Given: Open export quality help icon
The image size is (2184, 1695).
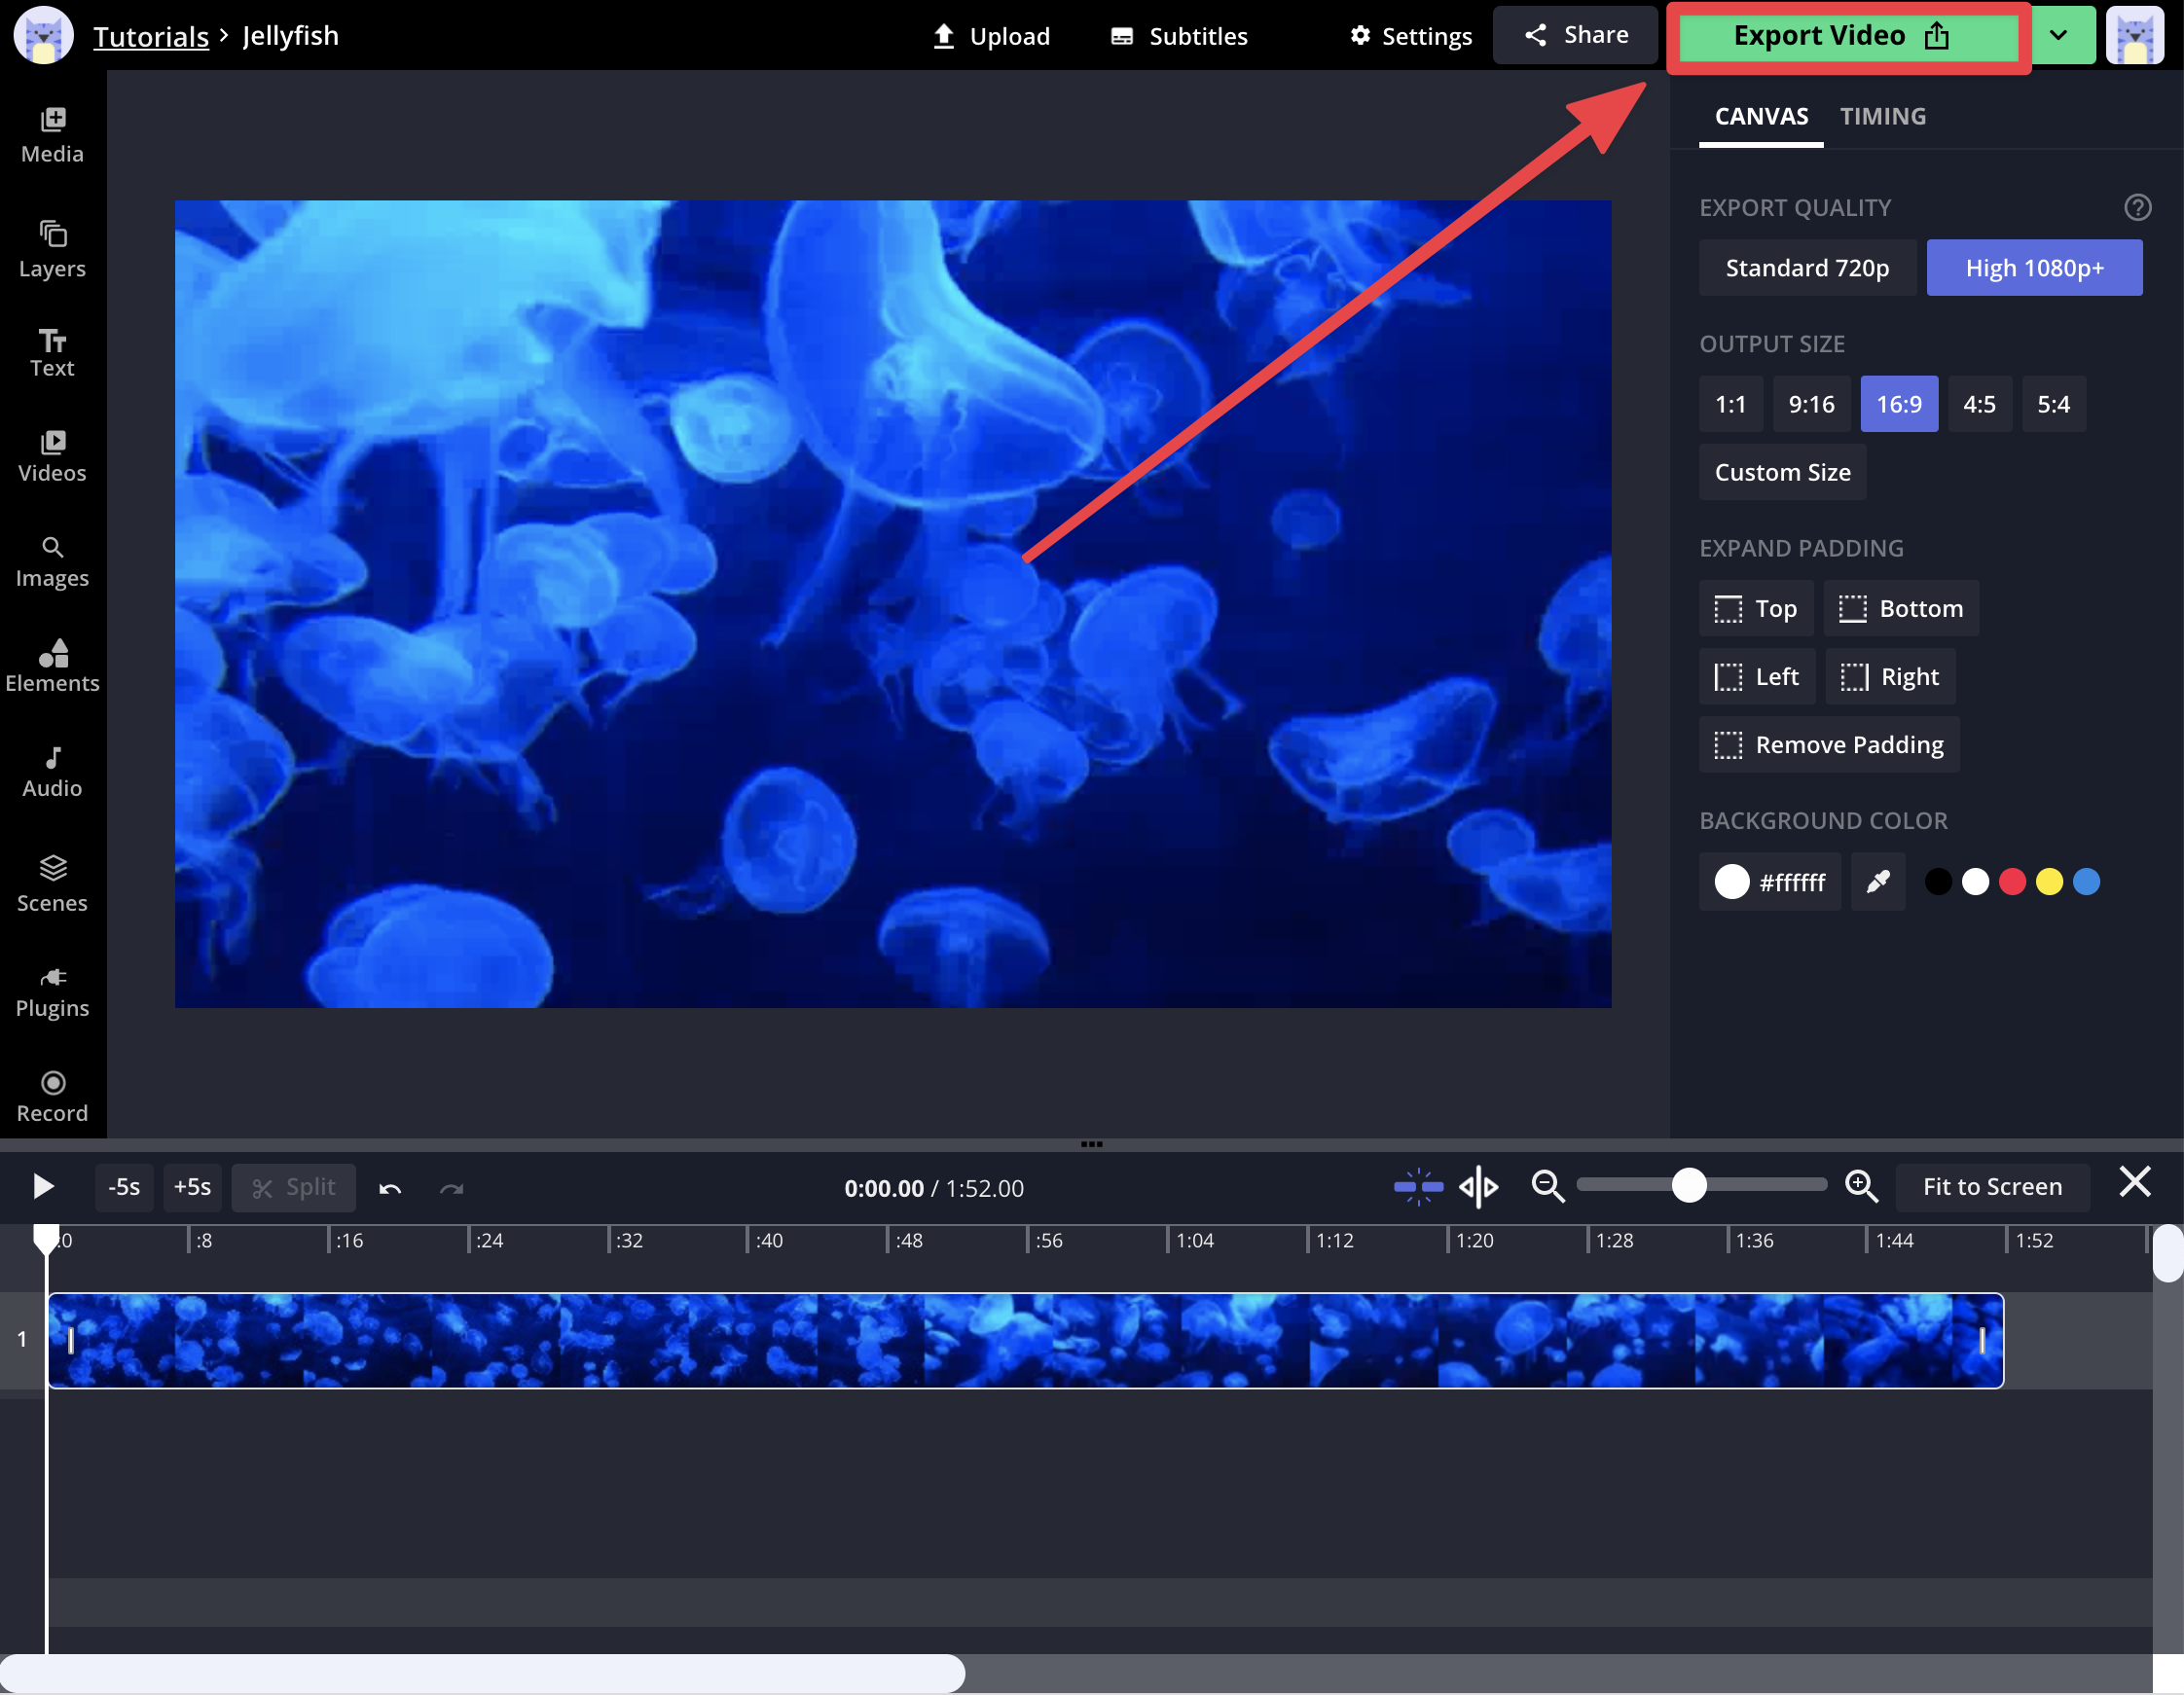Looking at the screenshot, I should [x=2137, y=207].
